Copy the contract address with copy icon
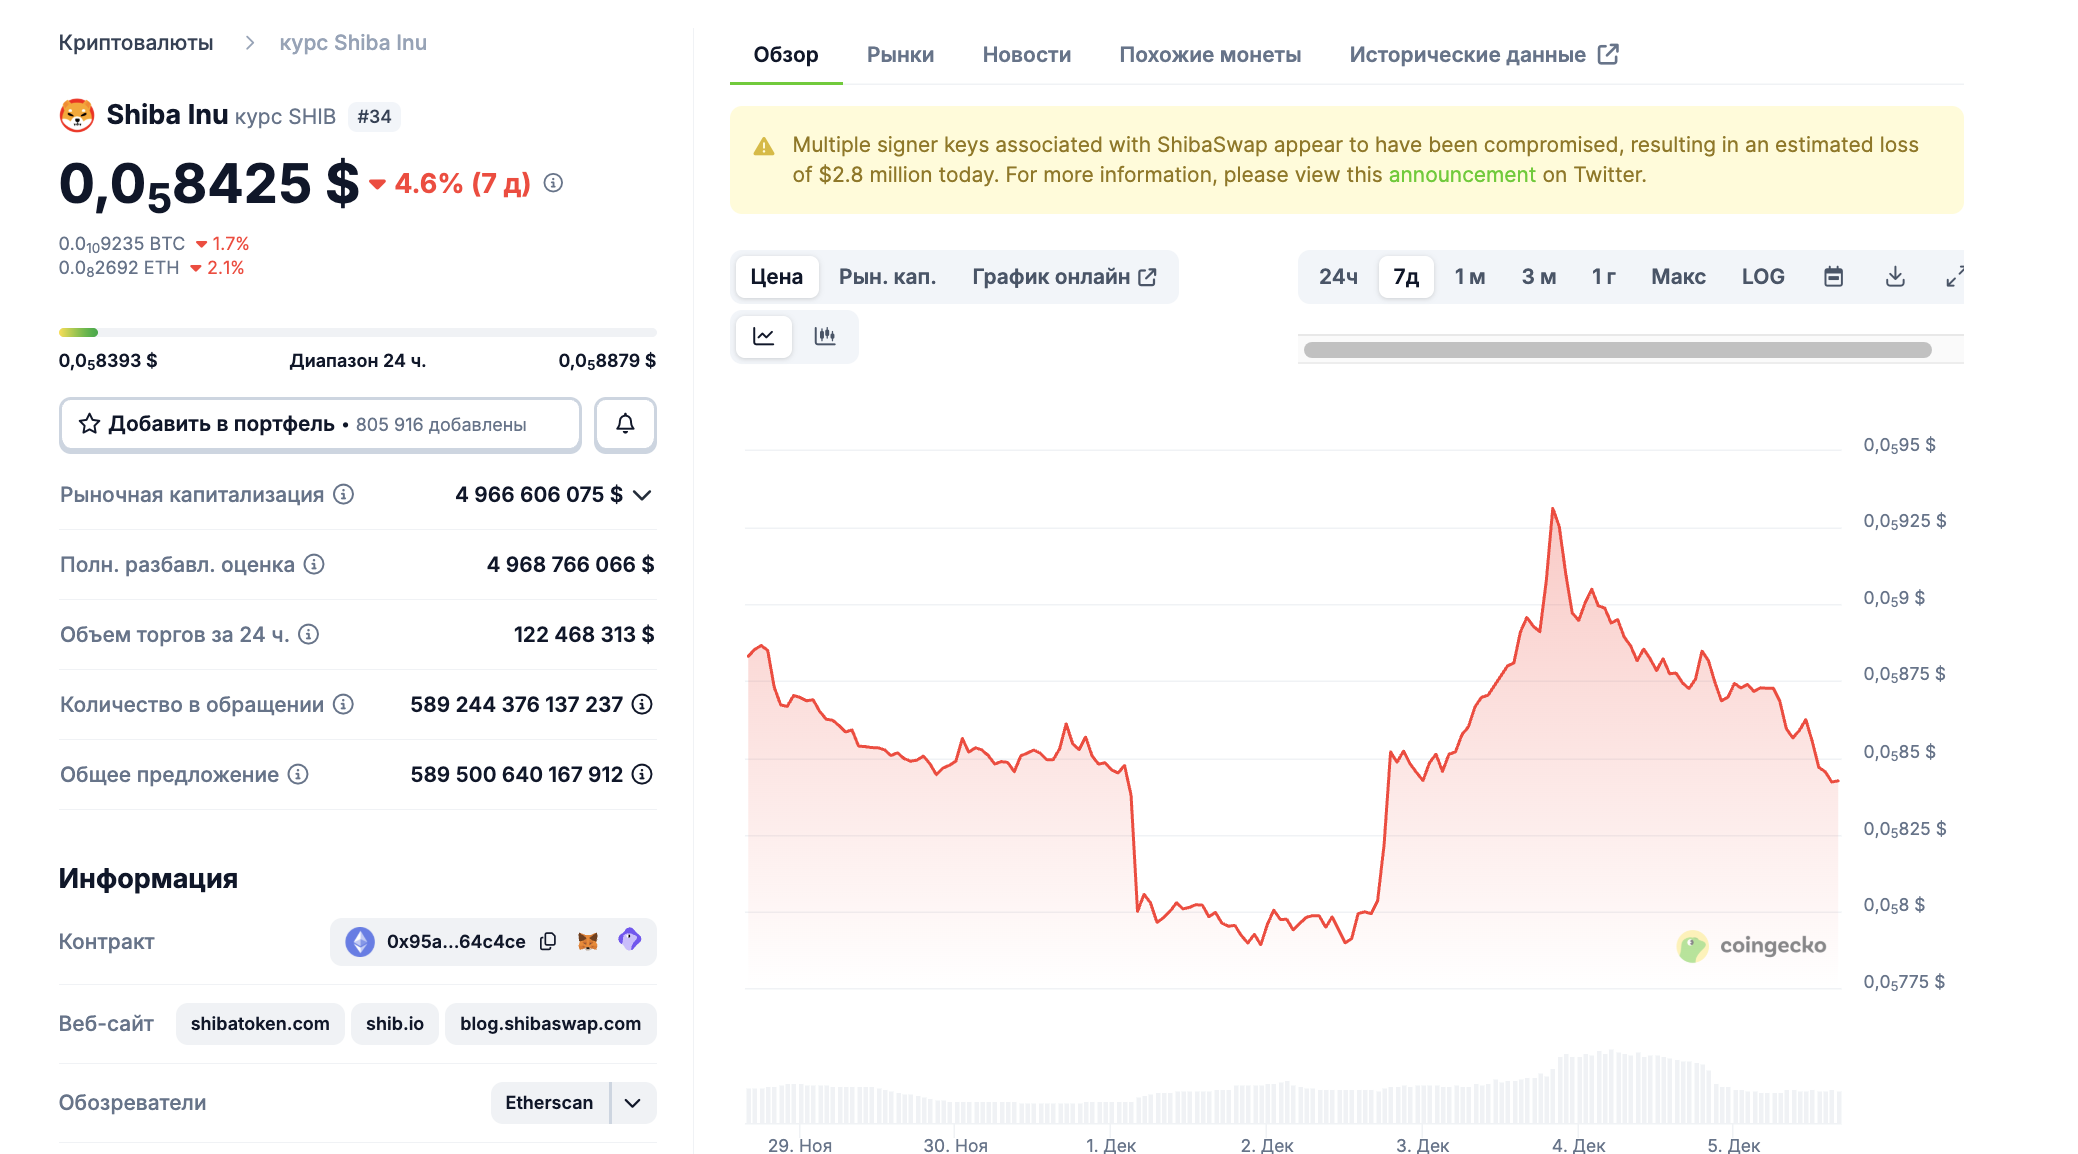 click(548, 941)
